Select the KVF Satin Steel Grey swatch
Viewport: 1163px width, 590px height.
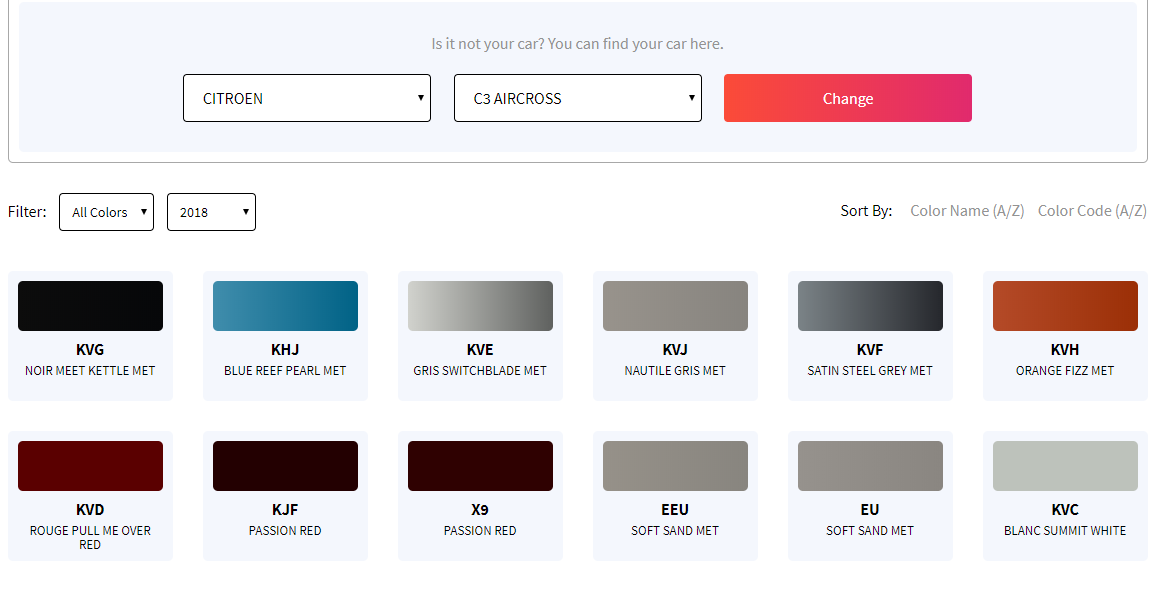pos(870,306)
